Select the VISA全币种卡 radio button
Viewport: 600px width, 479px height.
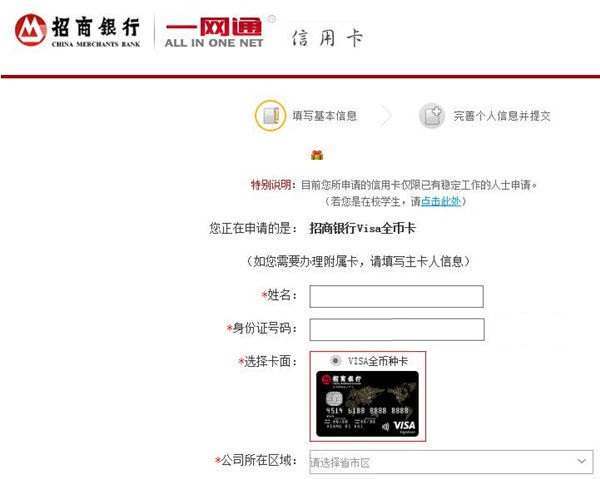(336, 360)
